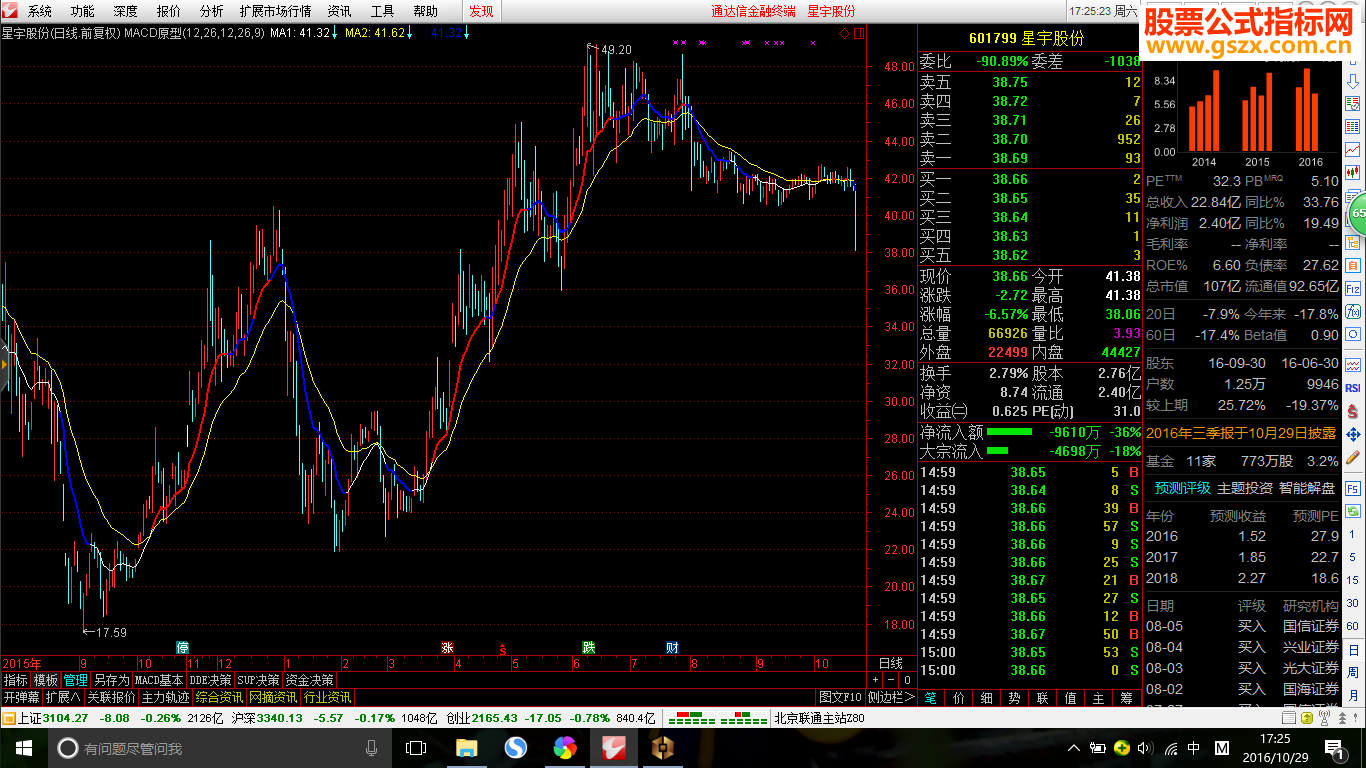This screenshot has width=1366, height=768.
Task: Click the green 65 circle badge
Action: 1355,213
